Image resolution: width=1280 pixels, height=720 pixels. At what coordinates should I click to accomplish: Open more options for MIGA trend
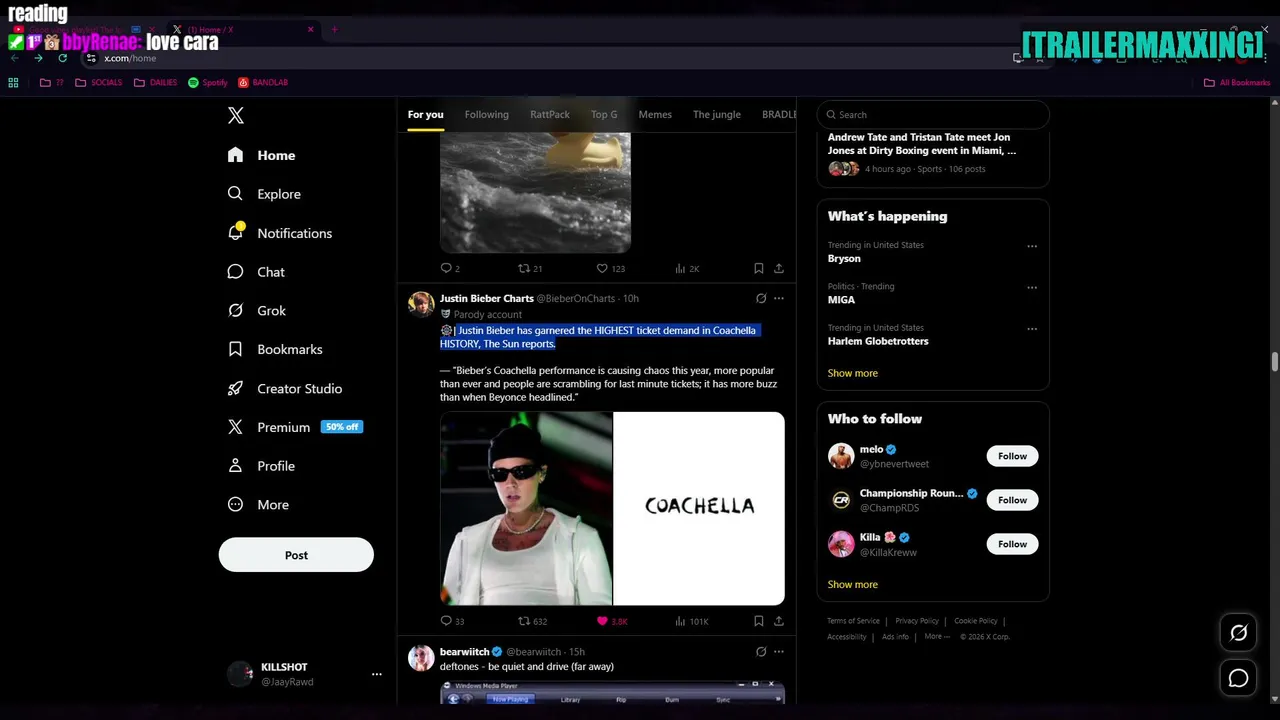(1032, 287)
